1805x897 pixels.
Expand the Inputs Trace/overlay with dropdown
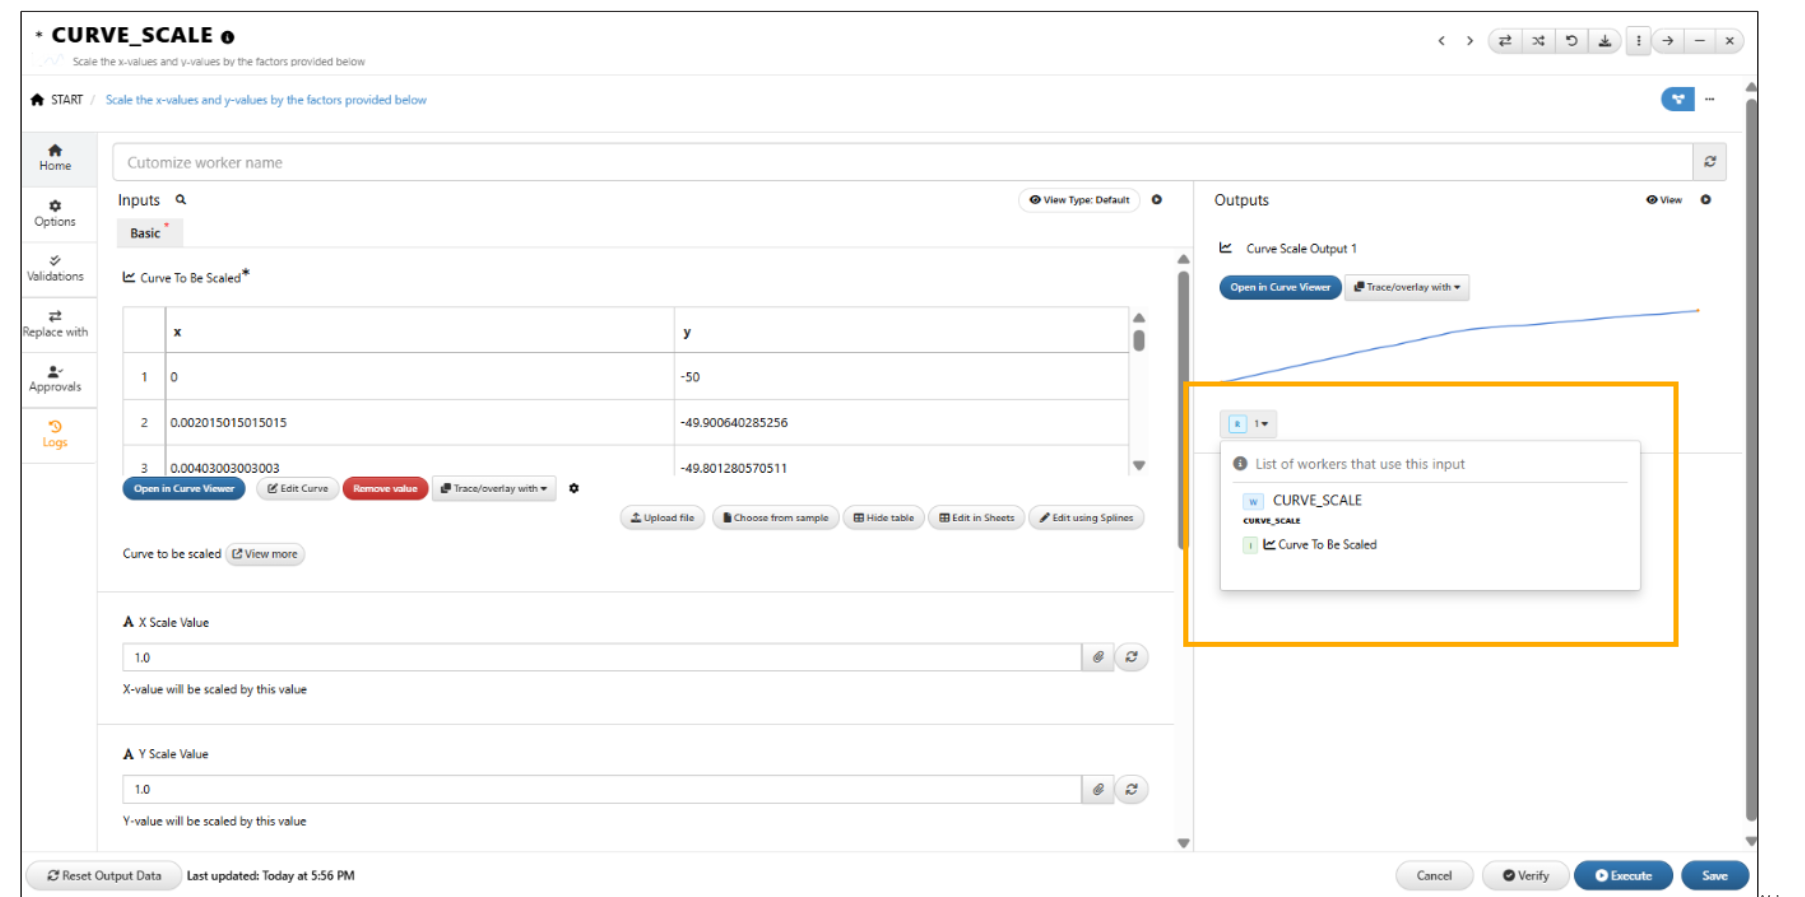pos(494,489)
